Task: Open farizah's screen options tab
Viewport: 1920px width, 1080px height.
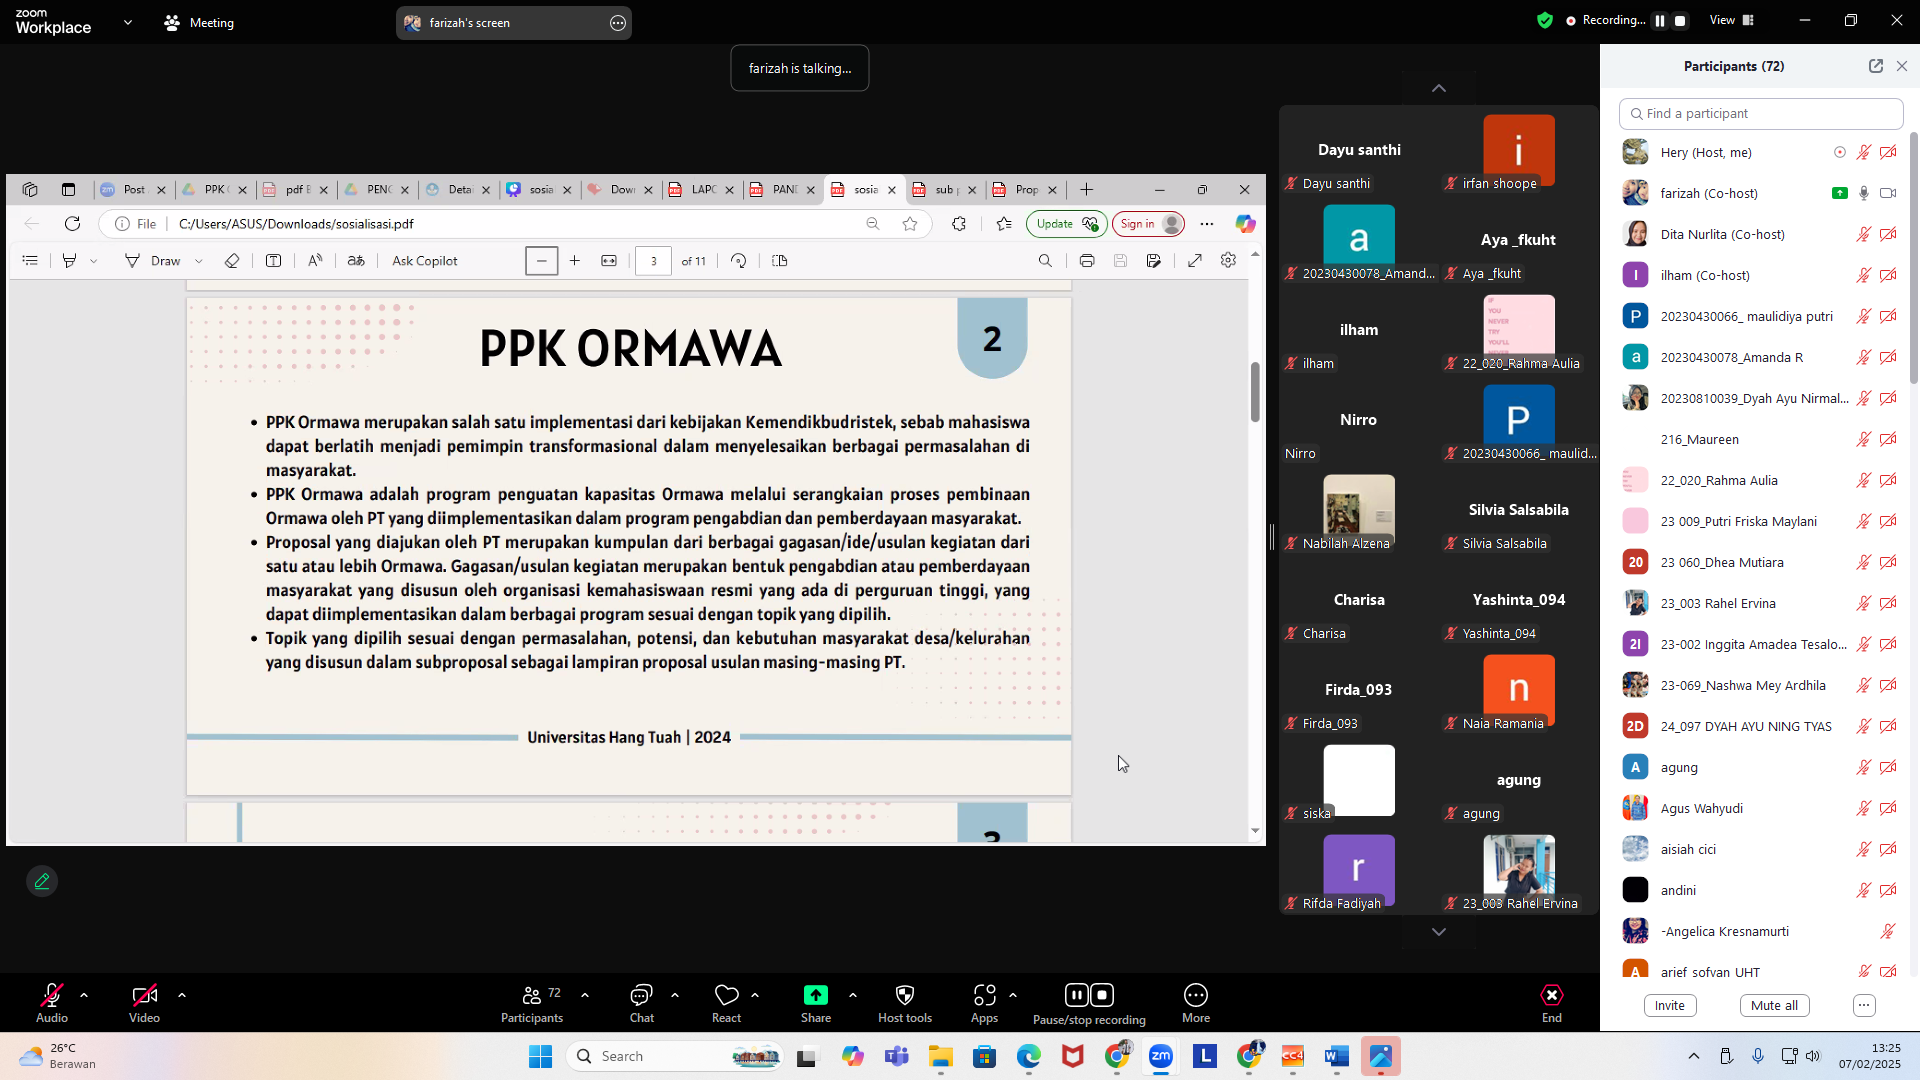Action: point(618,23)
